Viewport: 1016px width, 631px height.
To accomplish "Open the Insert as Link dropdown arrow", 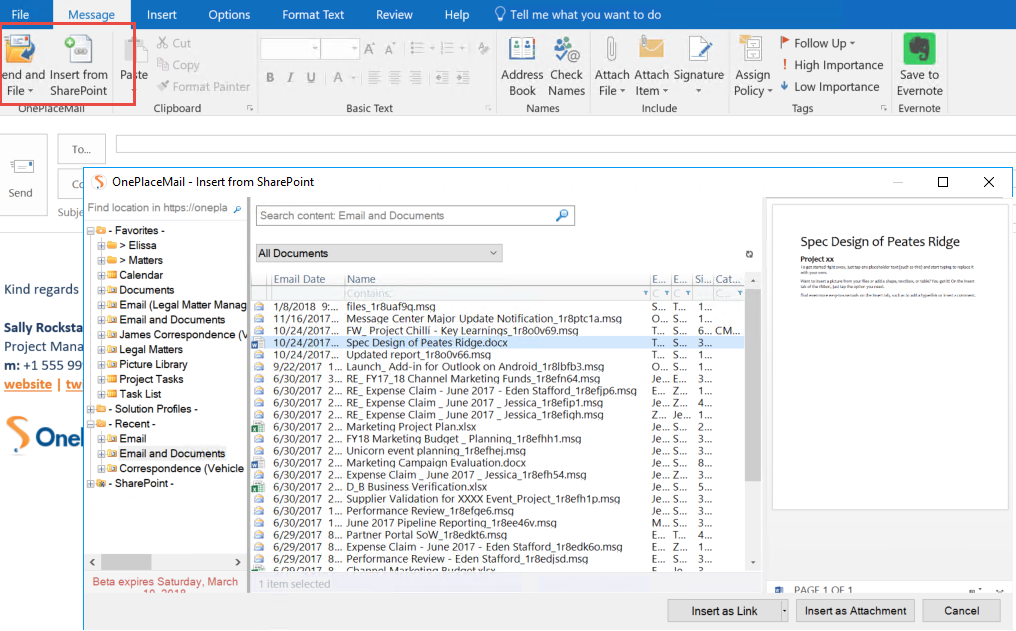I will (784, 611).
